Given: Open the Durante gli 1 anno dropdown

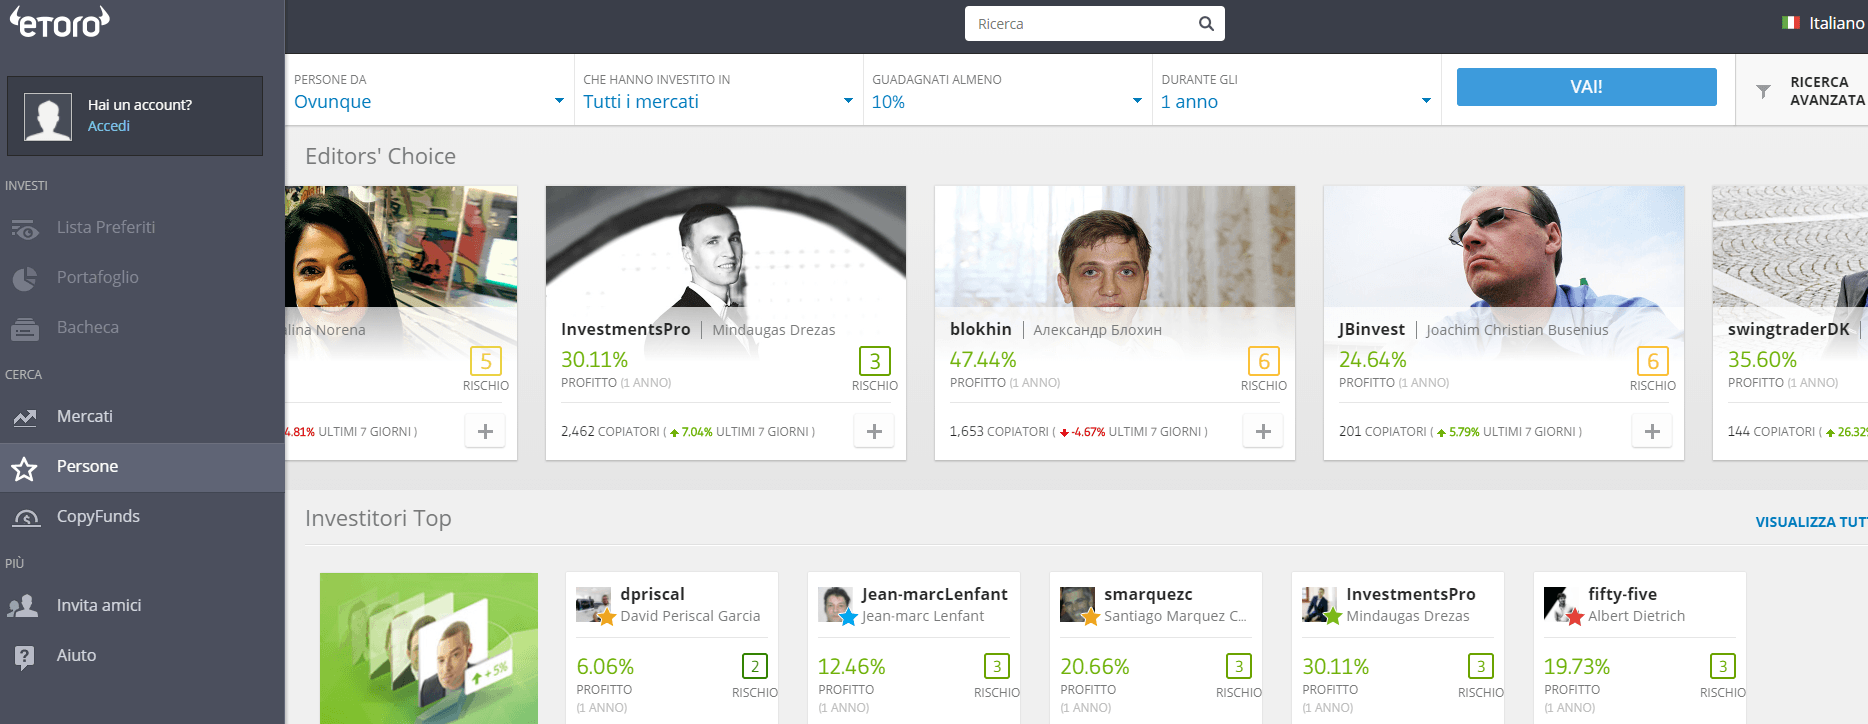Looking at the screenshot, I should point(1296,91).
